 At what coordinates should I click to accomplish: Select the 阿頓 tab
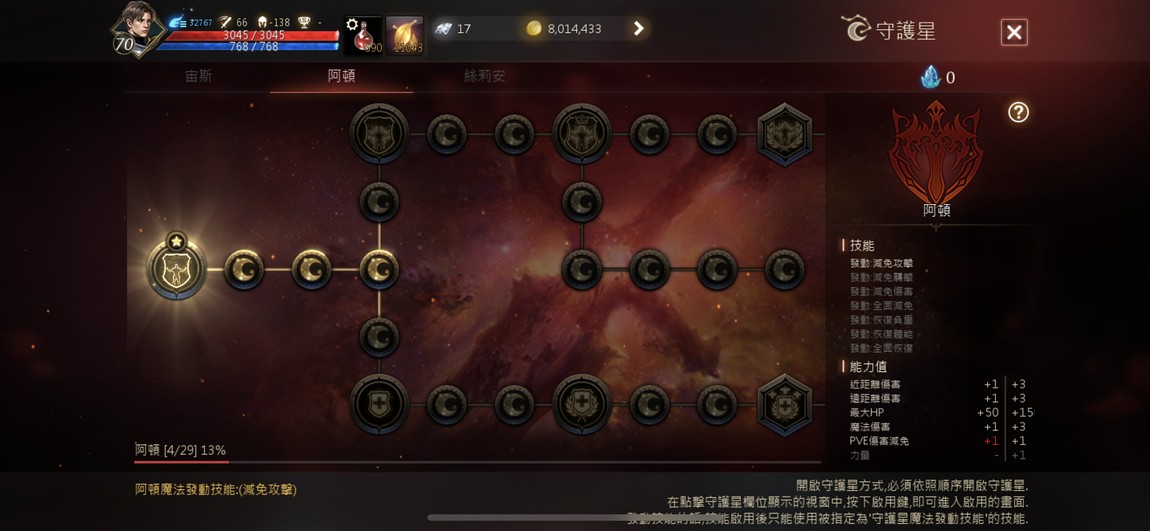tap(341, 76)
